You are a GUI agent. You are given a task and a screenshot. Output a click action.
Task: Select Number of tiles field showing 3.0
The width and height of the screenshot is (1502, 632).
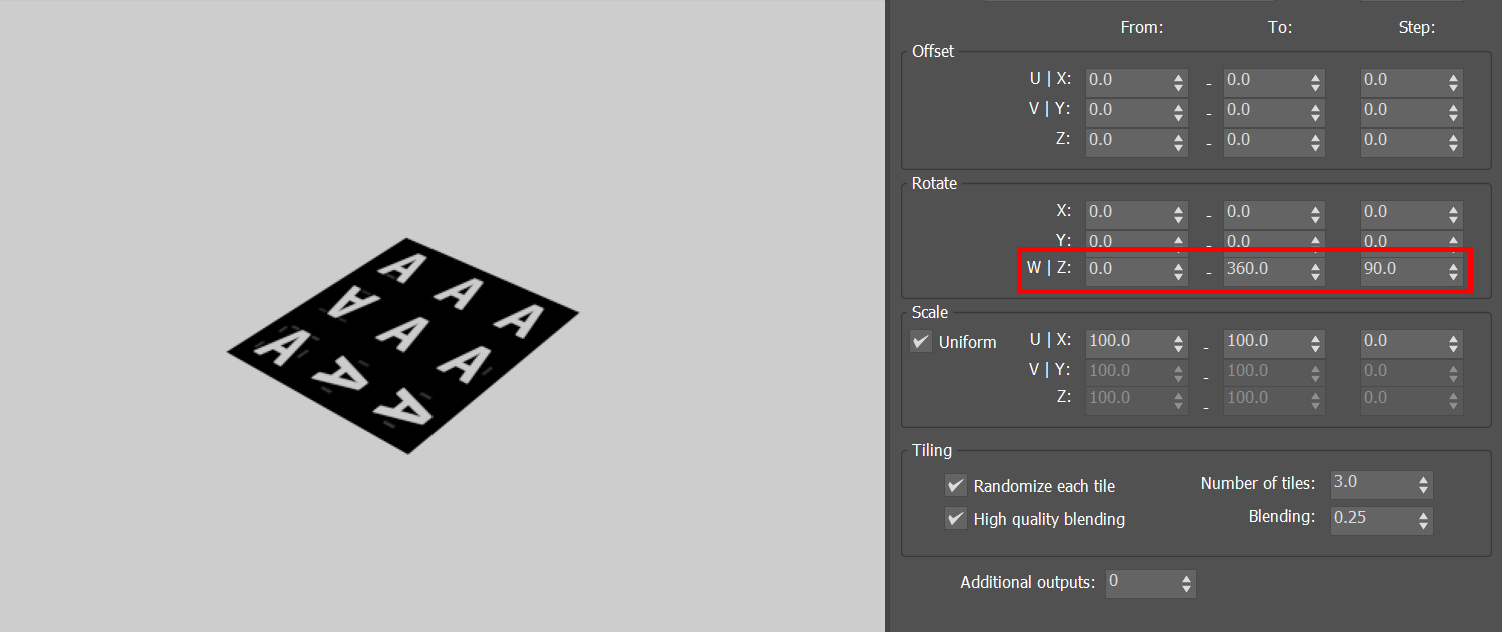coord(1372,483)
